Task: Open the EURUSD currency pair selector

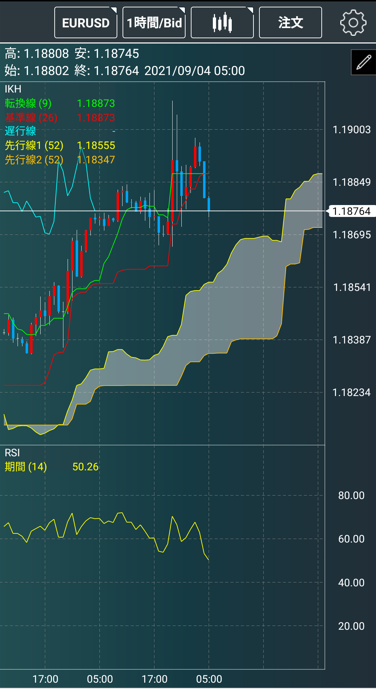Action: 86,22
